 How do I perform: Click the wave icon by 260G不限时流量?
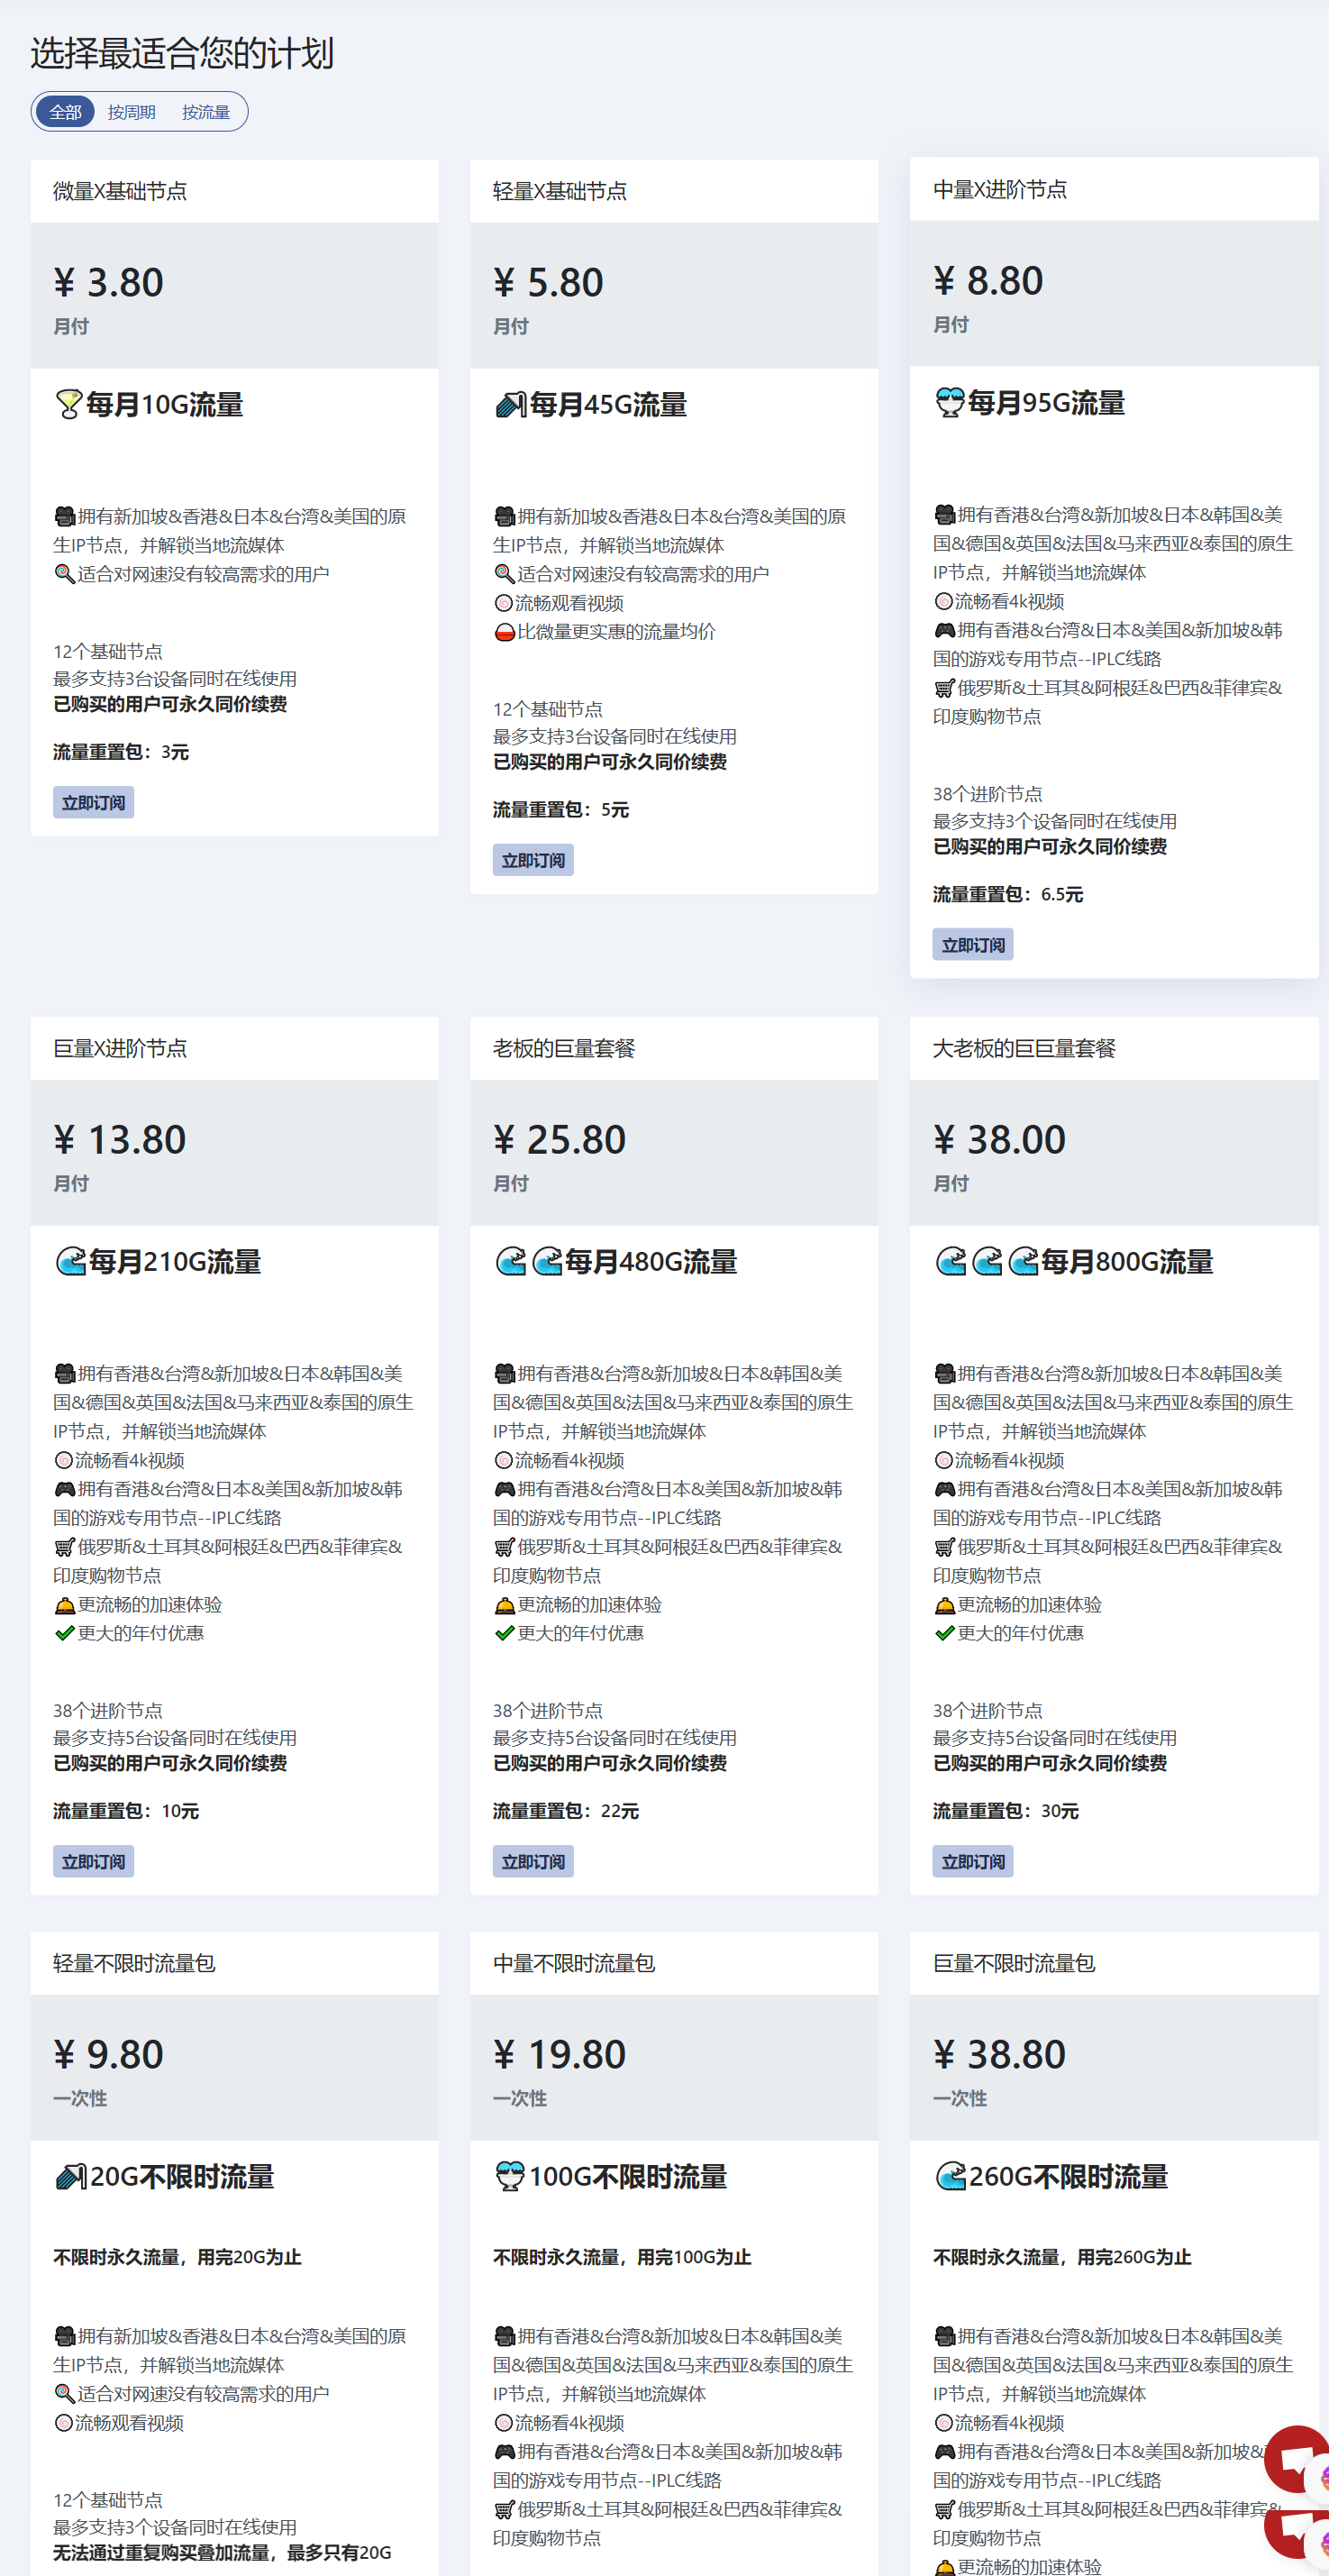(x=949, y=2176)
